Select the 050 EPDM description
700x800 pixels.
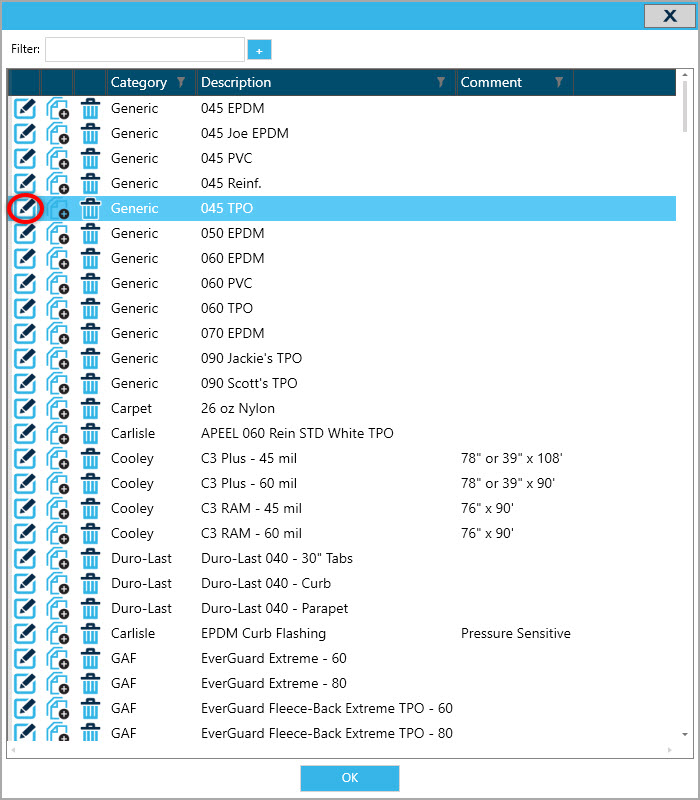pyautogui.click(x=233, y=233)
